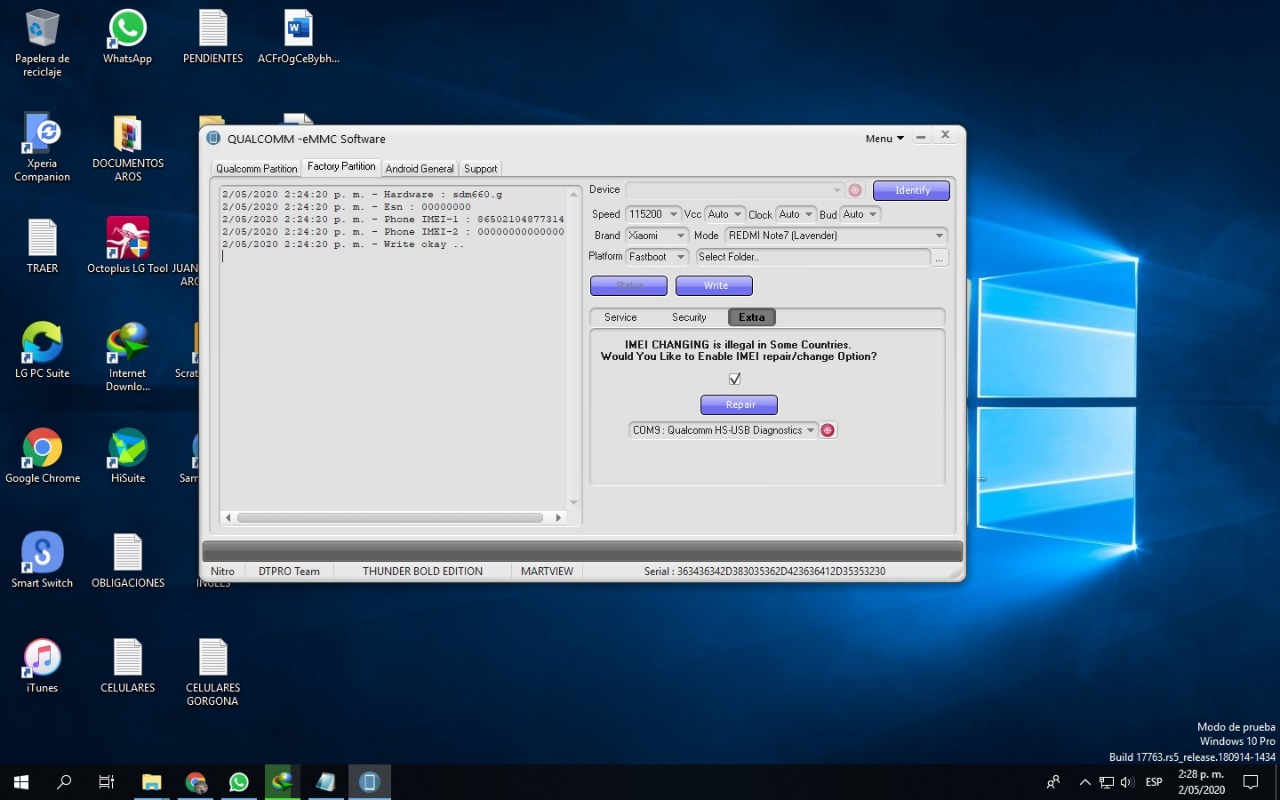Open the Speed 115200 dropdown

pyautogui.click(x=653, y=214)
